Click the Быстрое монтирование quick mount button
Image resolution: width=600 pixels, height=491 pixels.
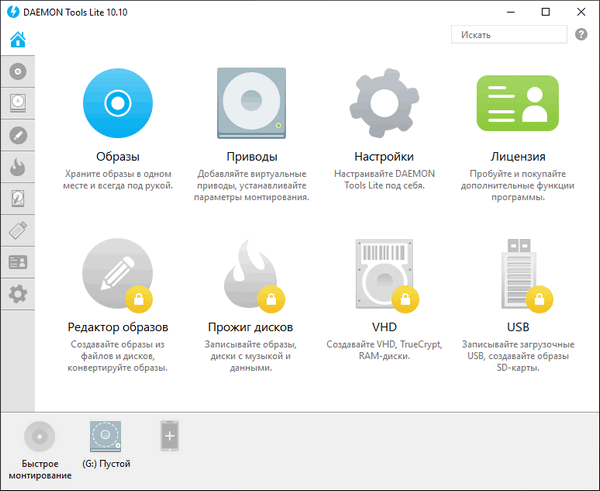pyautogui.click(x=40, y=439)
